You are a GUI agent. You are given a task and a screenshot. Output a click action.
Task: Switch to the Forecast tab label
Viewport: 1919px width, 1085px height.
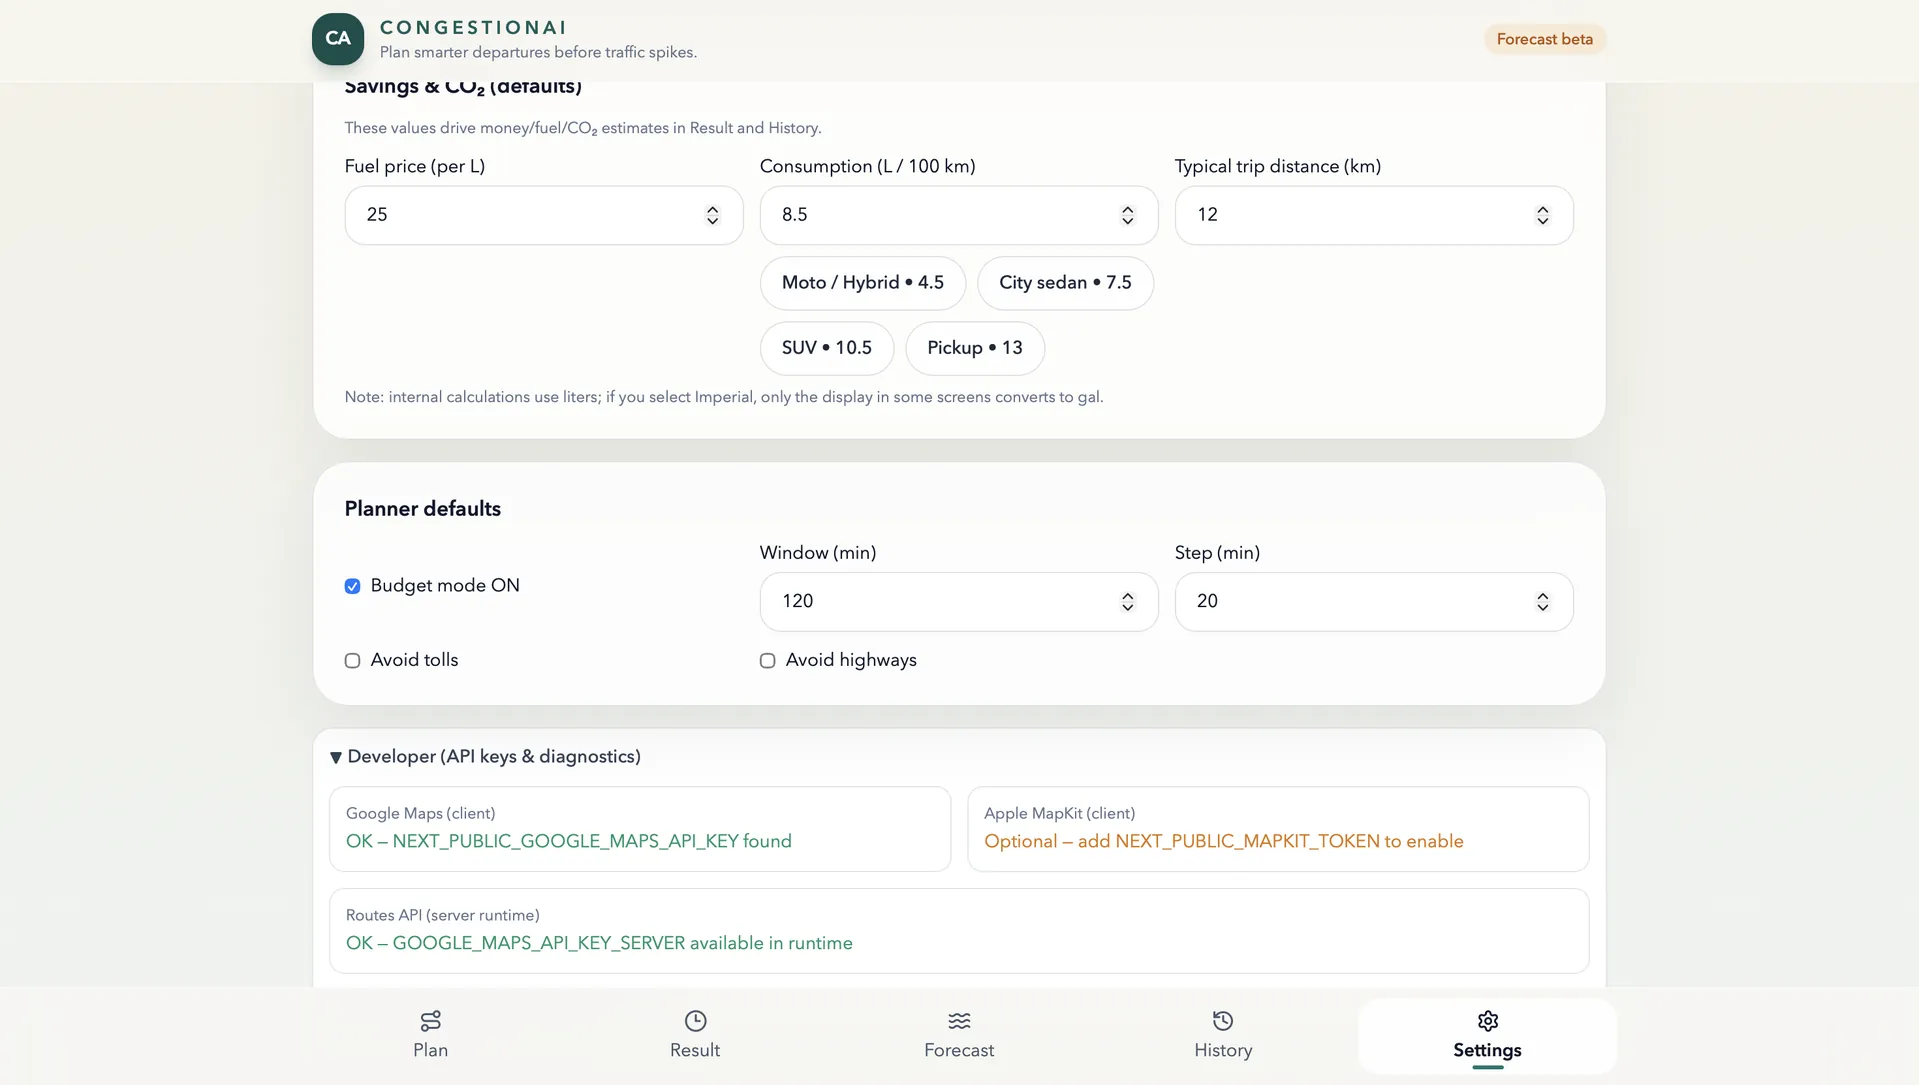coord(959,1050)
